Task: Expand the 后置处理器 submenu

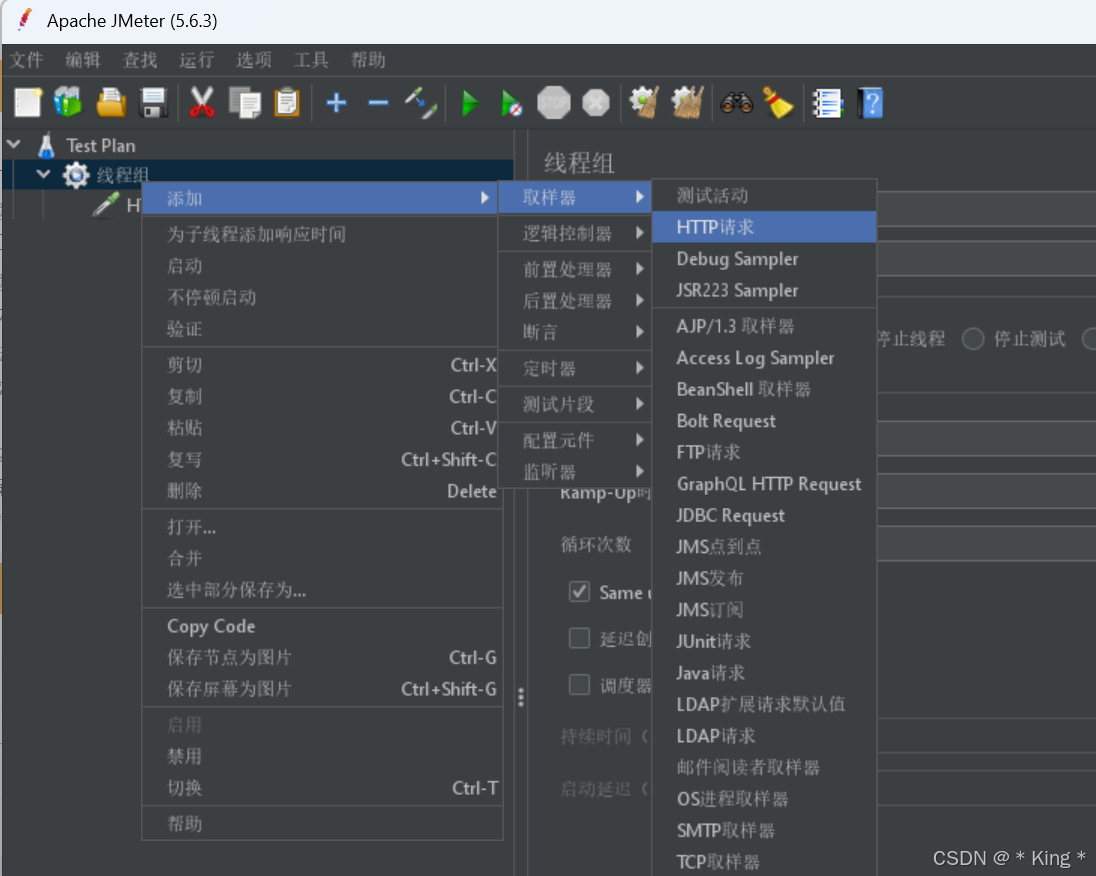Action: point(575,301)
